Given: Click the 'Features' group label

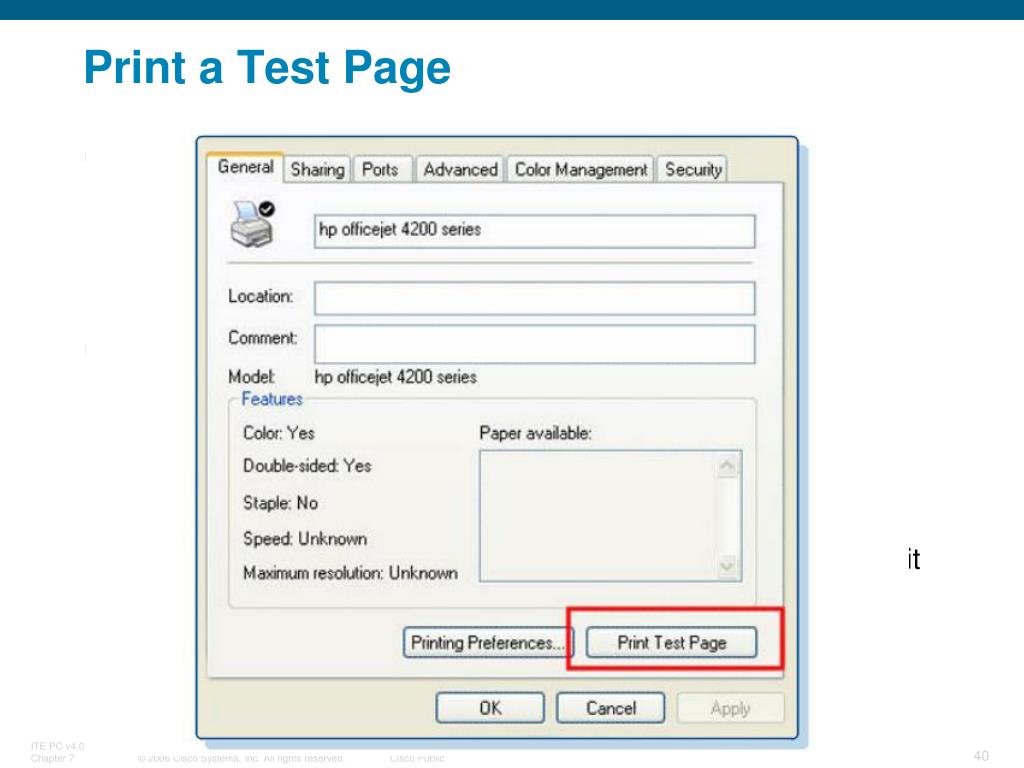Looking at the screenshot, I should [x=272, y=399].
